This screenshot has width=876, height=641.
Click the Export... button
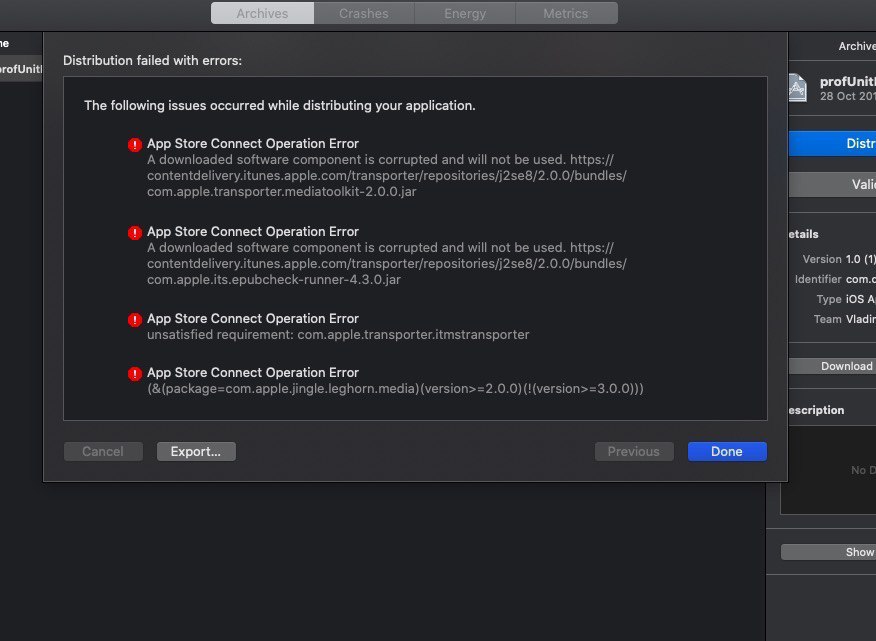[196, 452]
